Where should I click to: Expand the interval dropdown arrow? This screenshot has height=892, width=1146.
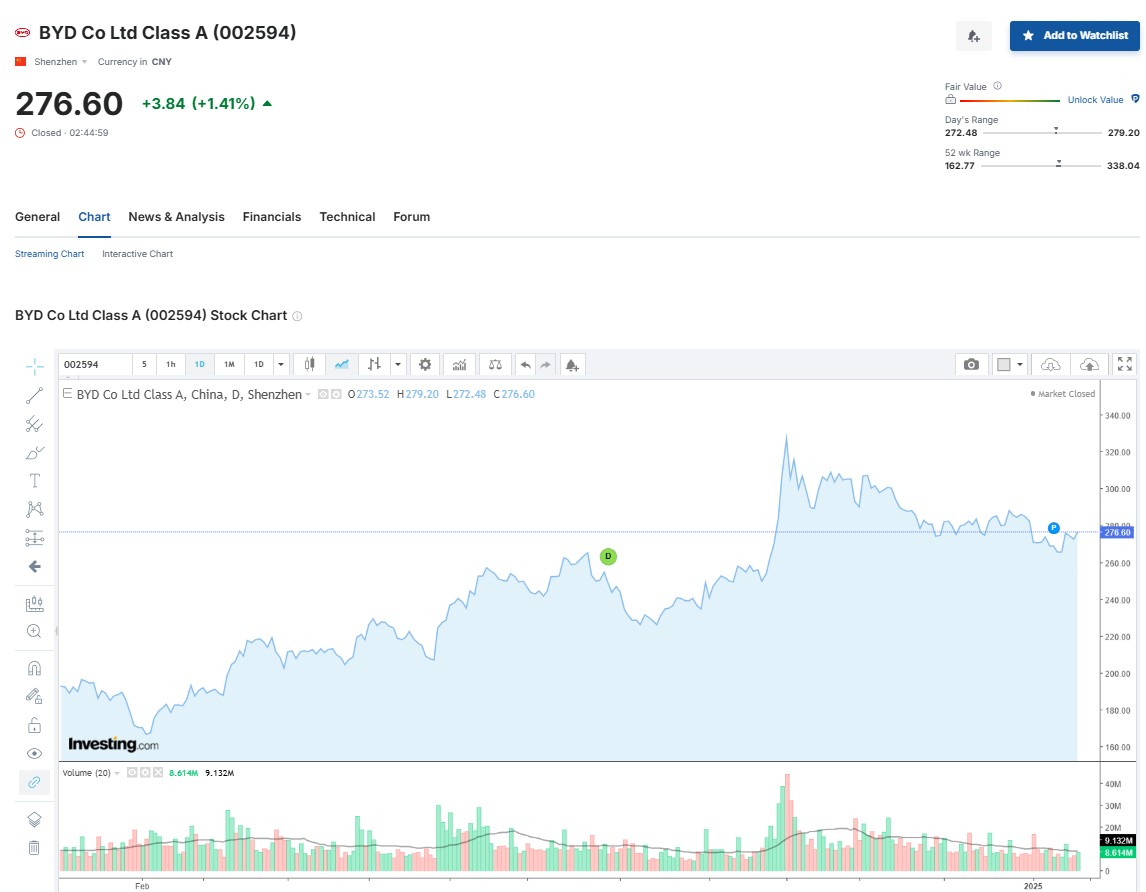pos(281,364)
